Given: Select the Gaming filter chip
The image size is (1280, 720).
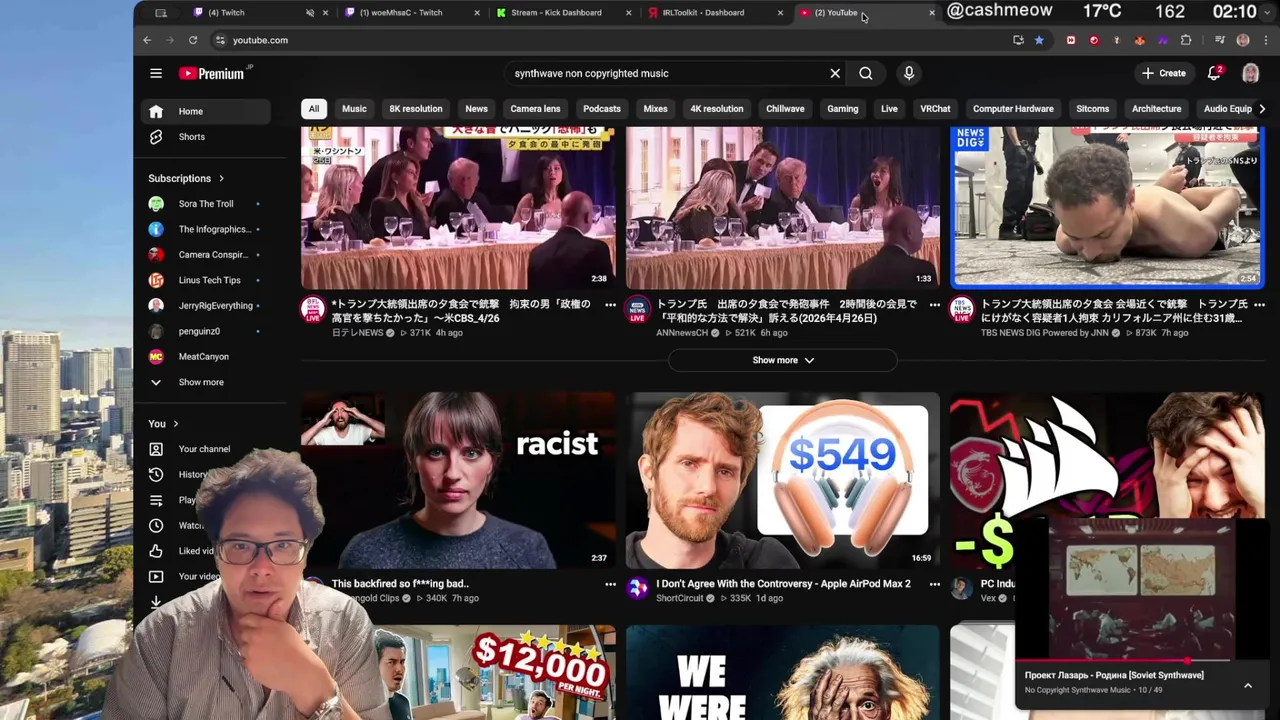Looking at the screenshot, I should click(x=843, y=109).
